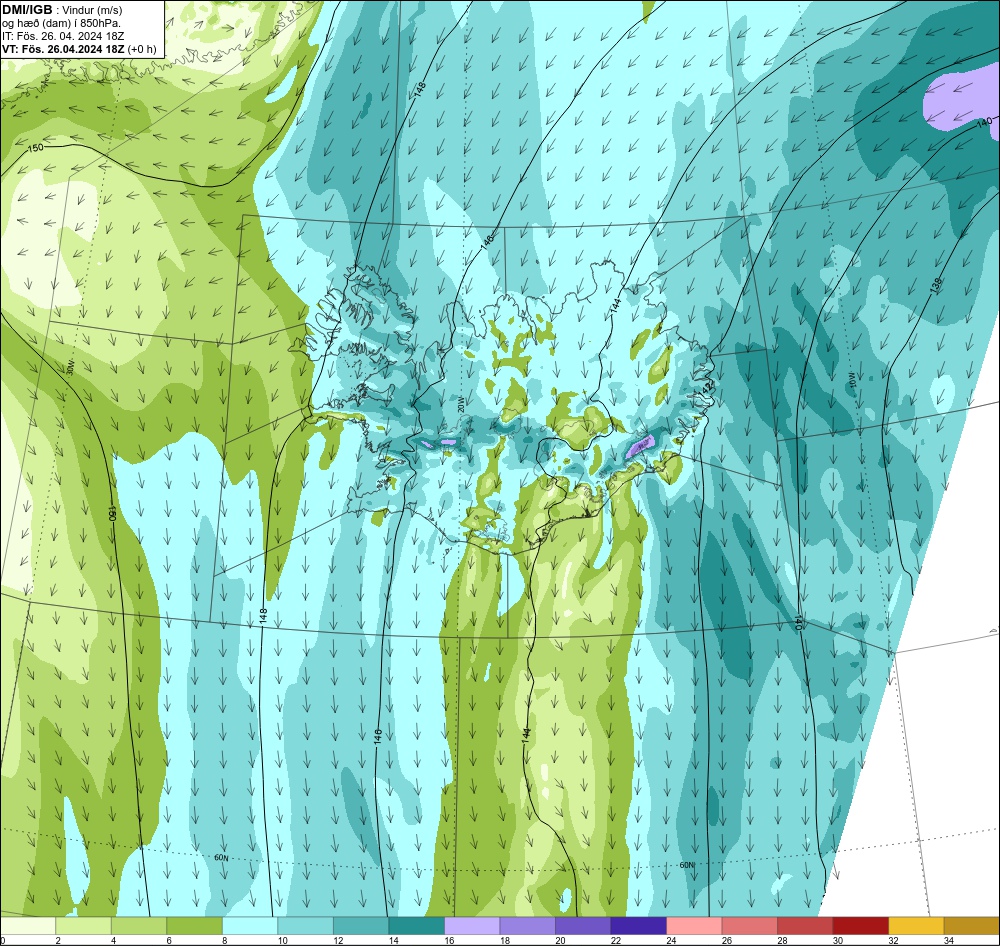The image size is (1000, 946).
Task: Select the '20W' meridian label over Iceland
Action: pos(460,405)
